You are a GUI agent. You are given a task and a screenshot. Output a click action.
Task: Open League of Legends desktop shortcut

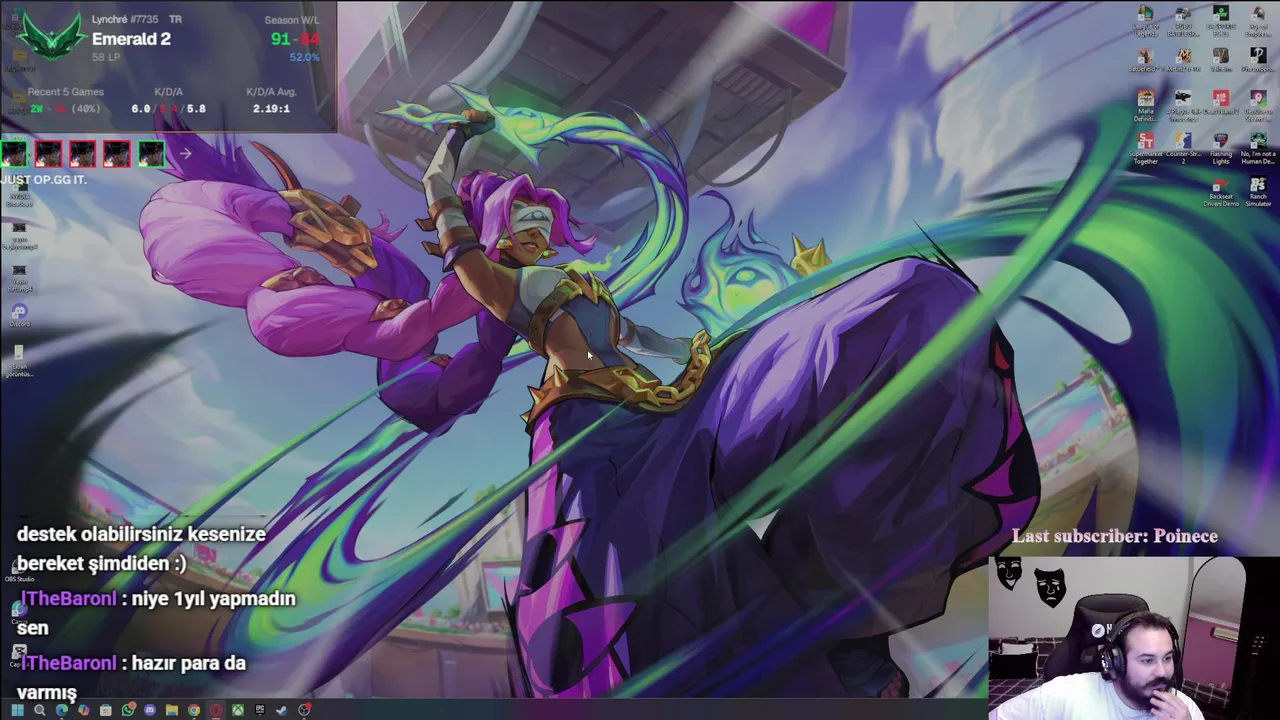1146,20
